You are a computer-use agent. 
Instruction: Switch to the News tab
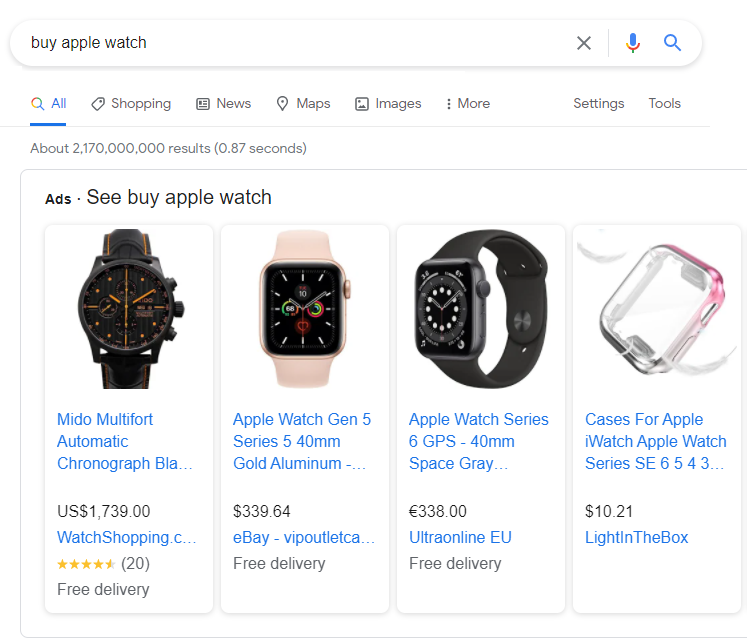pos(223,104)
